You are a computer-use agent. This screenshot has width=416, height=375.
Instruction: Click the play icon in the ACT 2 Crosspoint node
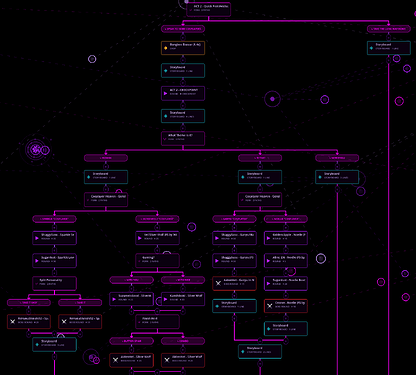point(165,94)
